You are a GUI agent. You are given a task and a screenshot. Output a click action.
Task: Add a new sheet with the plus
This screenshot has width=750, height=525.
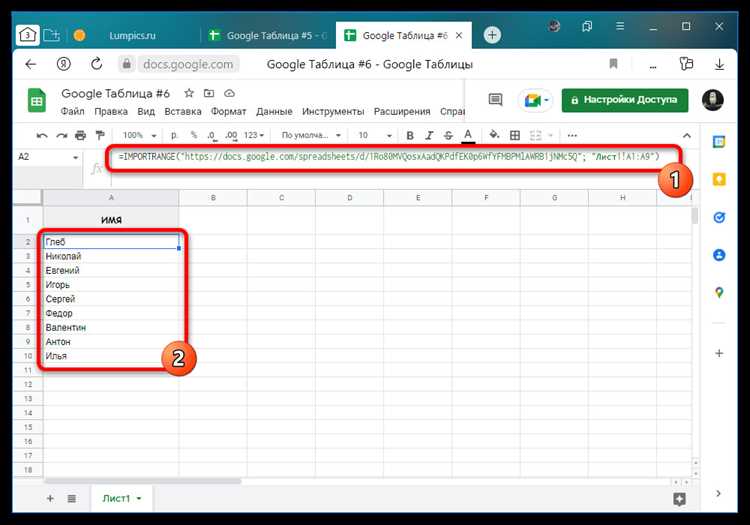coord(50,499)
